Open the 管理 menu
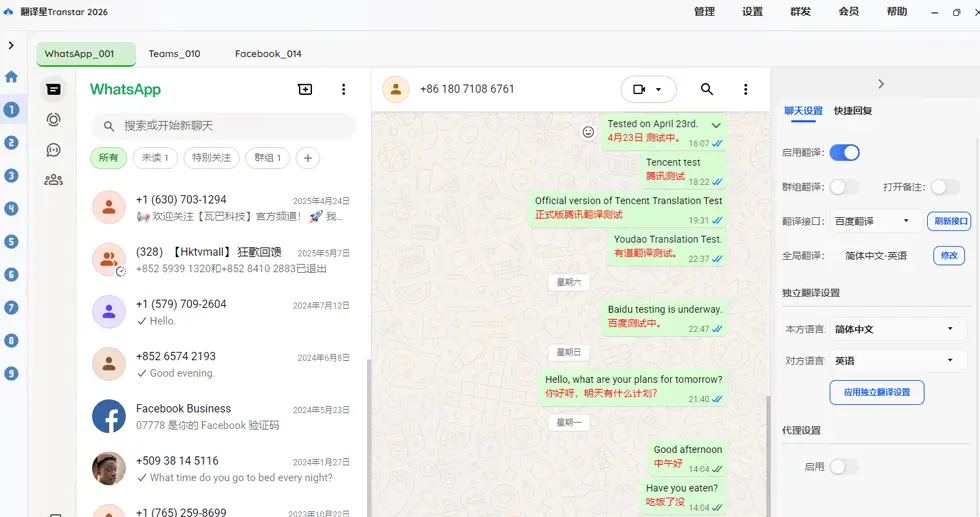Image resolution: width=980 pixels, height=517 pixels. click(x=704, y=11)
